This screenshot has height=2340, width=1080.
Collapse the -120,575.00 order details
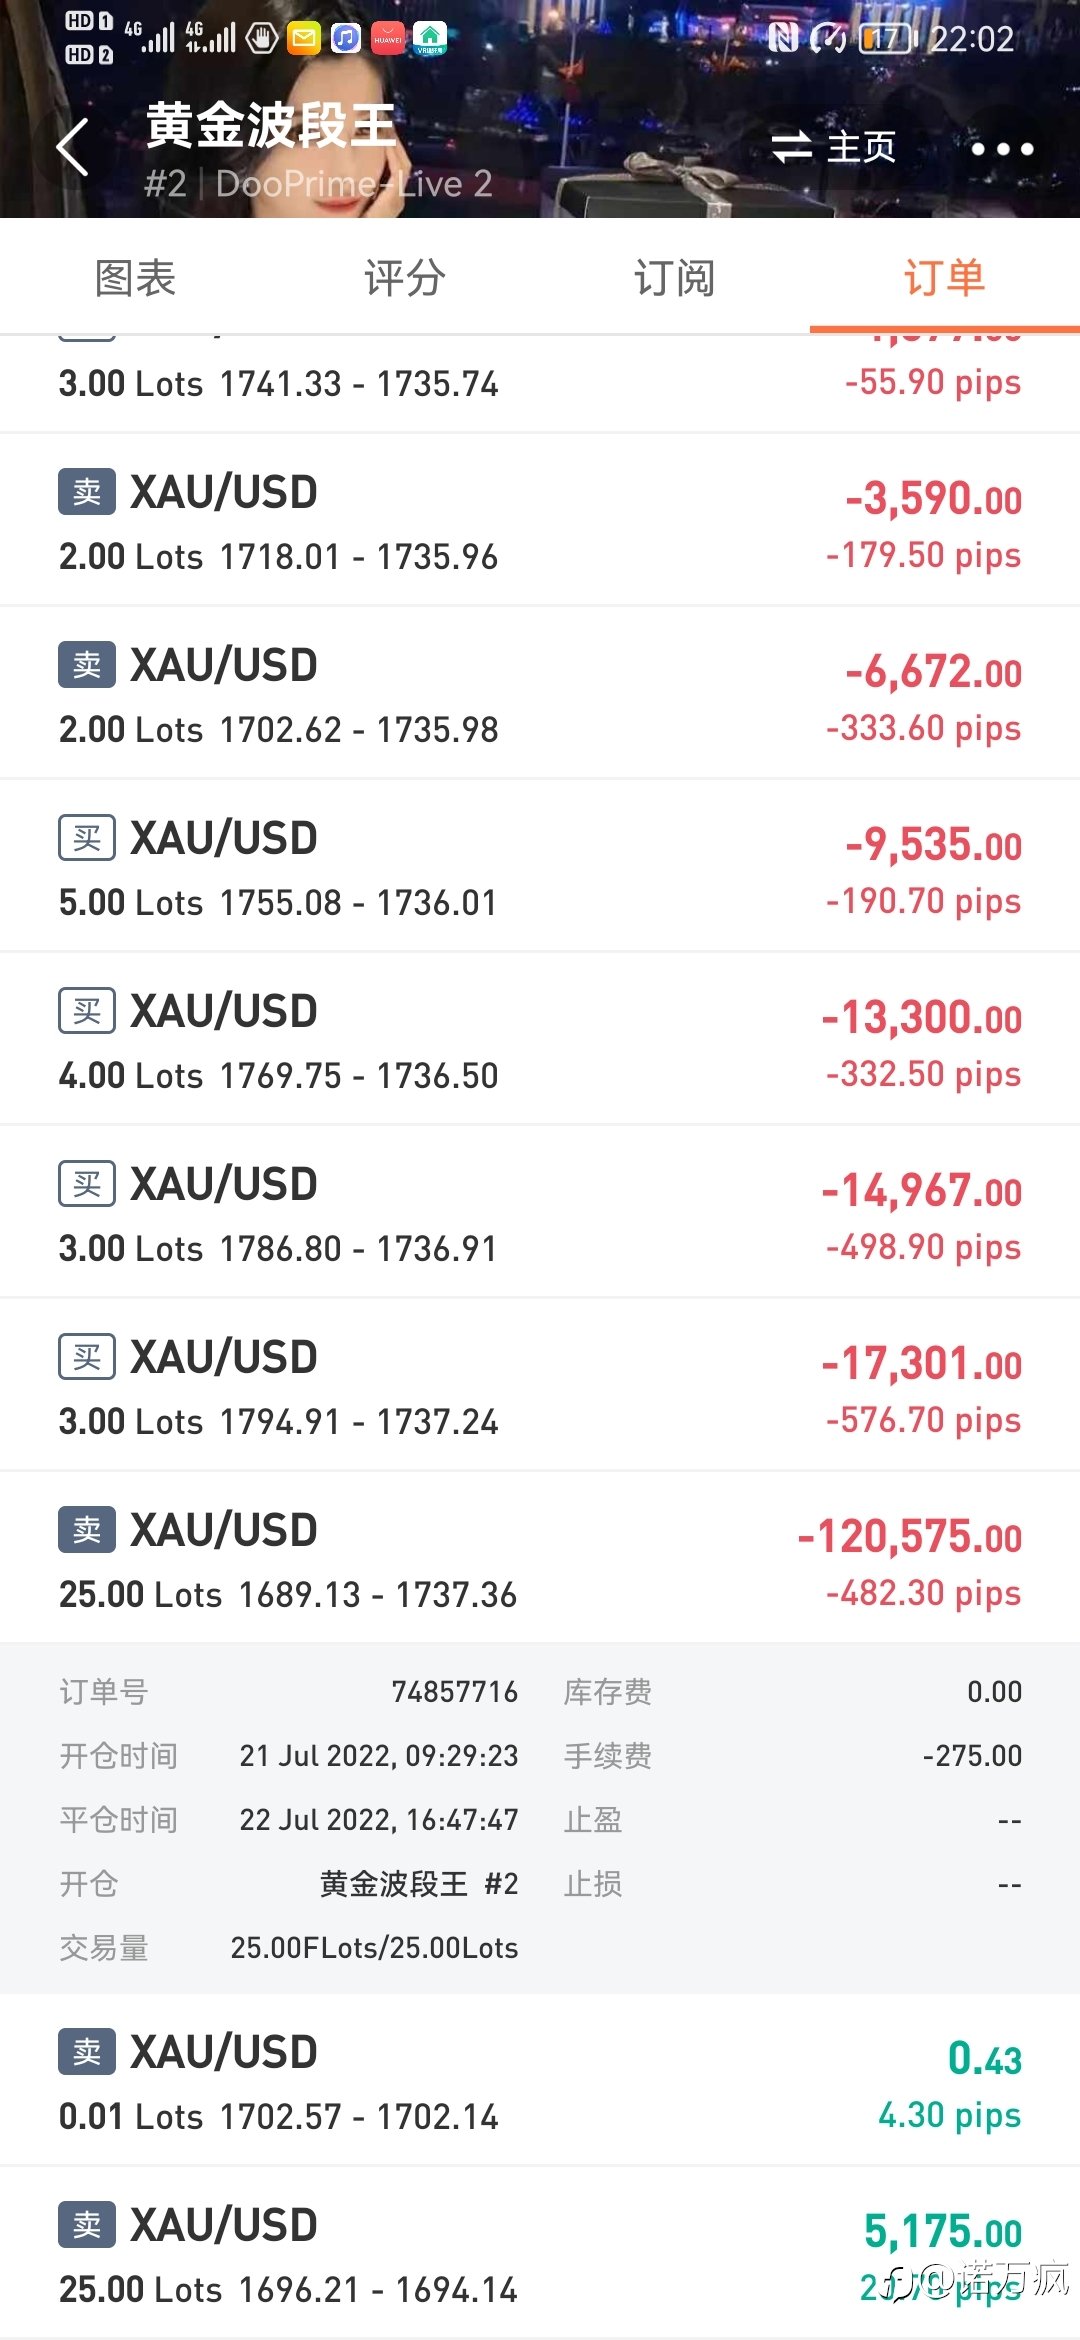(540, 1557)
